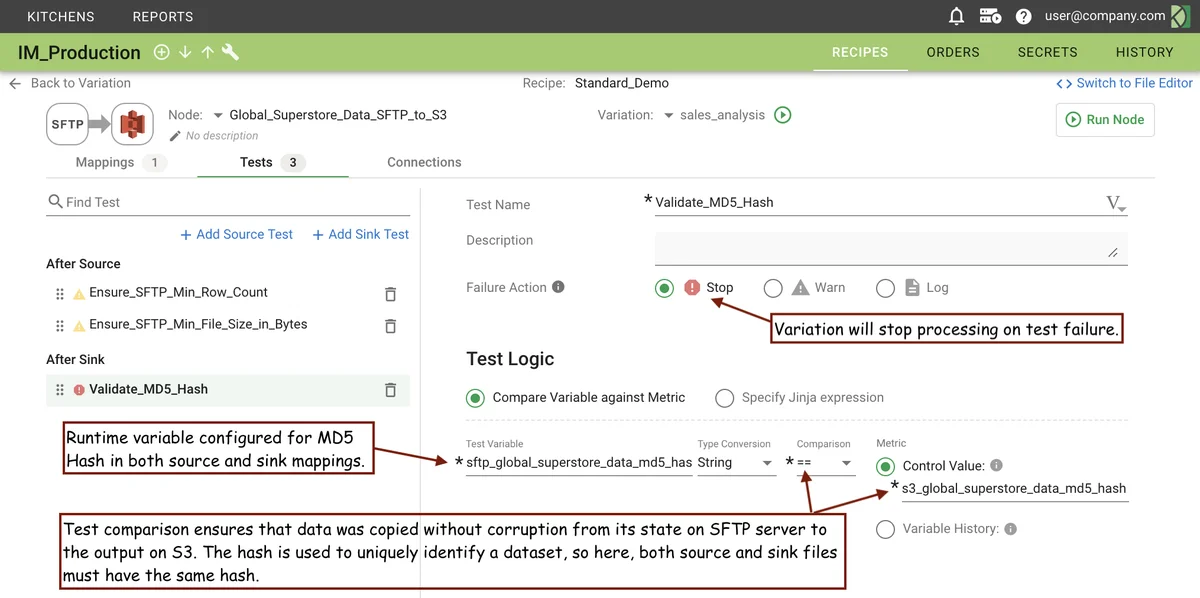Click Switch to File Editor link

coord(1124,83)
